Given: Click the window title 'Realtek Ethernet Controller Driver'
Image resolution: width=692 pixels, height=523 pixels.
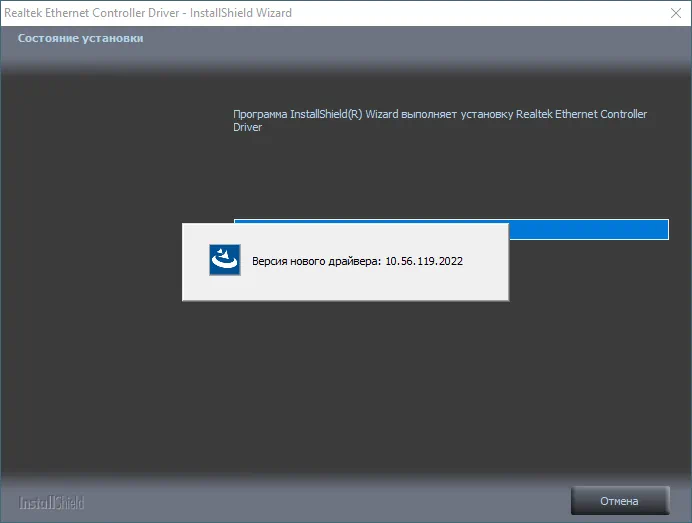Looking at the screenshot, I should (x=92, y=13).
